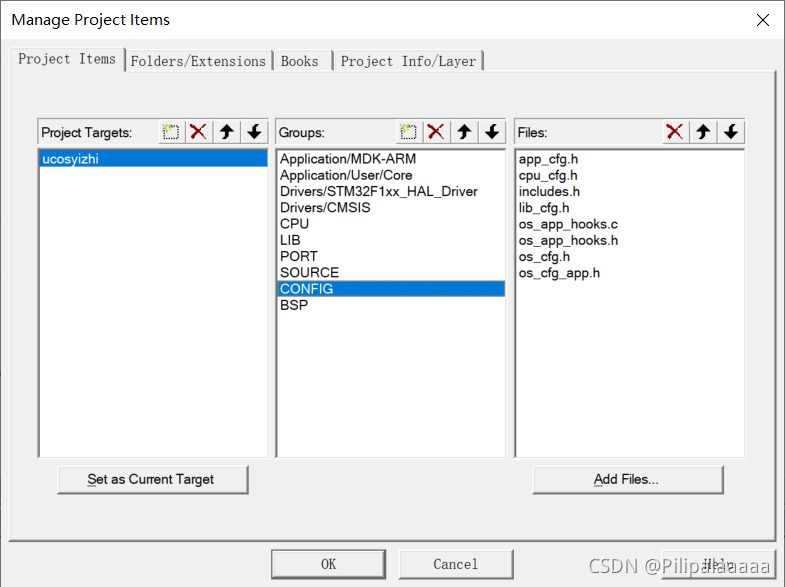Delete the selected project target
Viewport: 785px width, 587px height.
coord(199,132)
